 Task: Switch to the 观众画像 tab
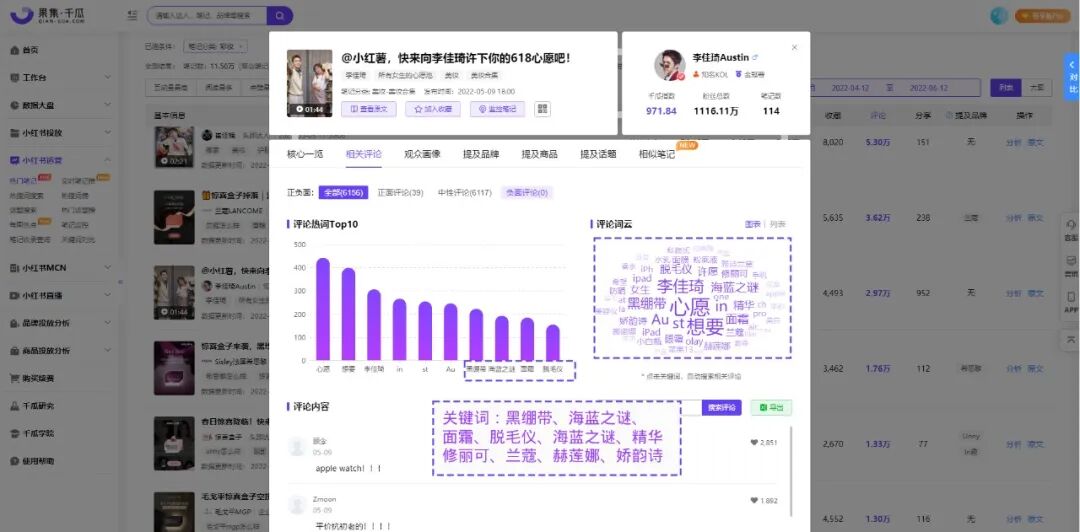coord(422,154)
